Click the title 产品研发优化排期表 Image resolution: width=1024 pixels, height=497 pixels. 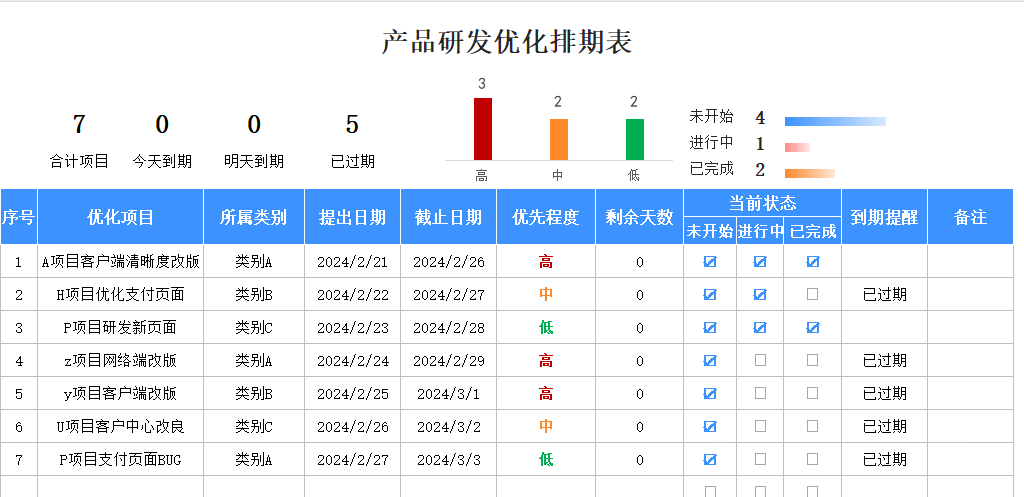[x=507, y=42]
